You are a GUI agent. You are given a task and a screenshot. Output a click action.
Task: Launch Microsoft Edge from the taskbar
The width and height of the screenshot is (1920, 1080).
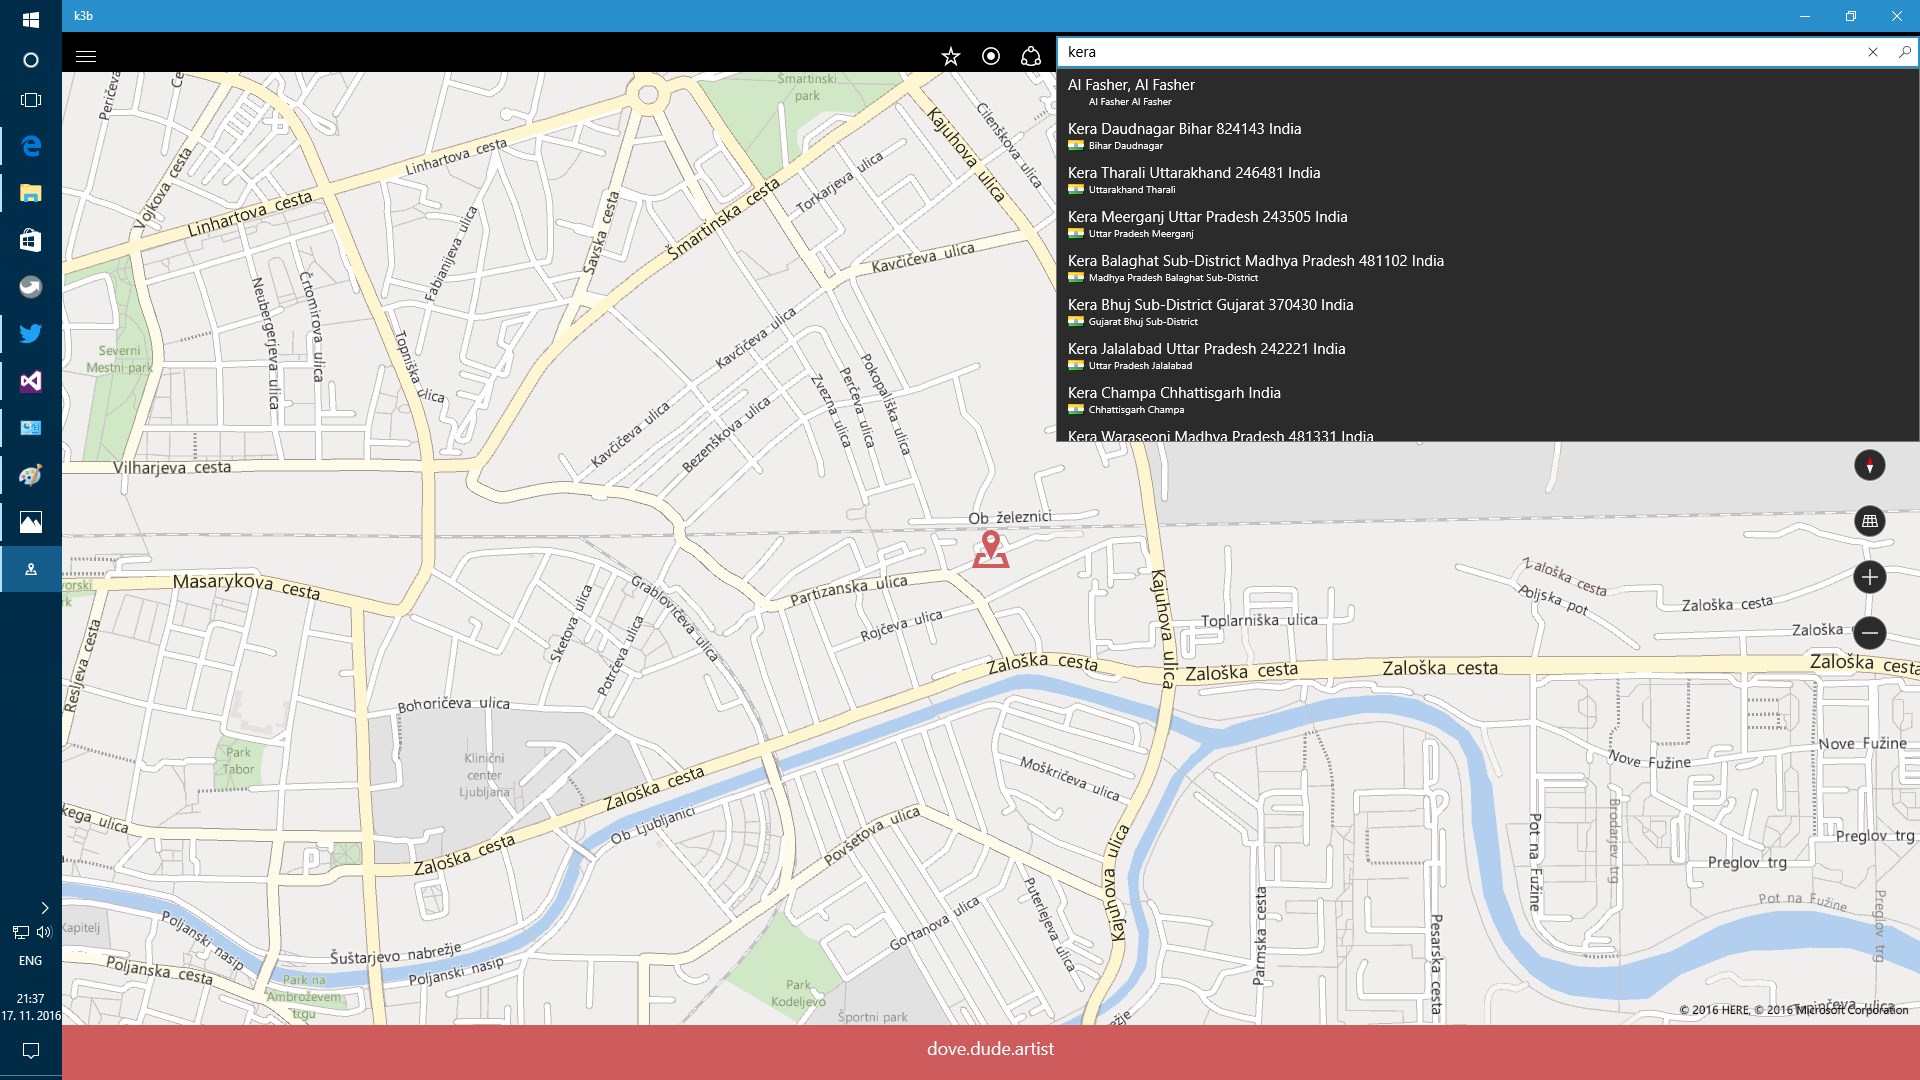click(29, 145)
